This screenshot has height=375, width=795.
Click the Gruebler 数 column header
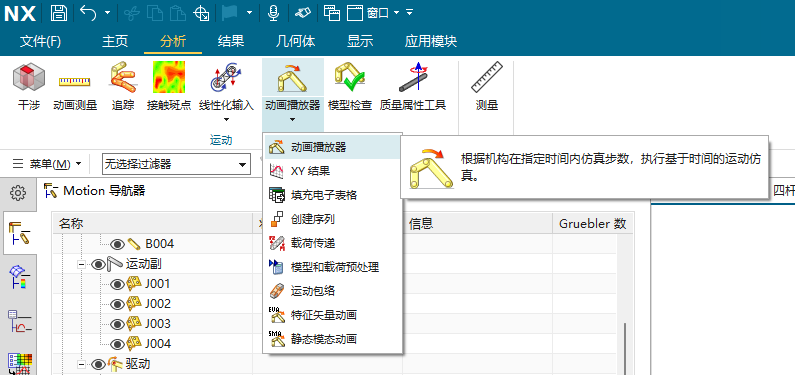(x=593, y=223)
